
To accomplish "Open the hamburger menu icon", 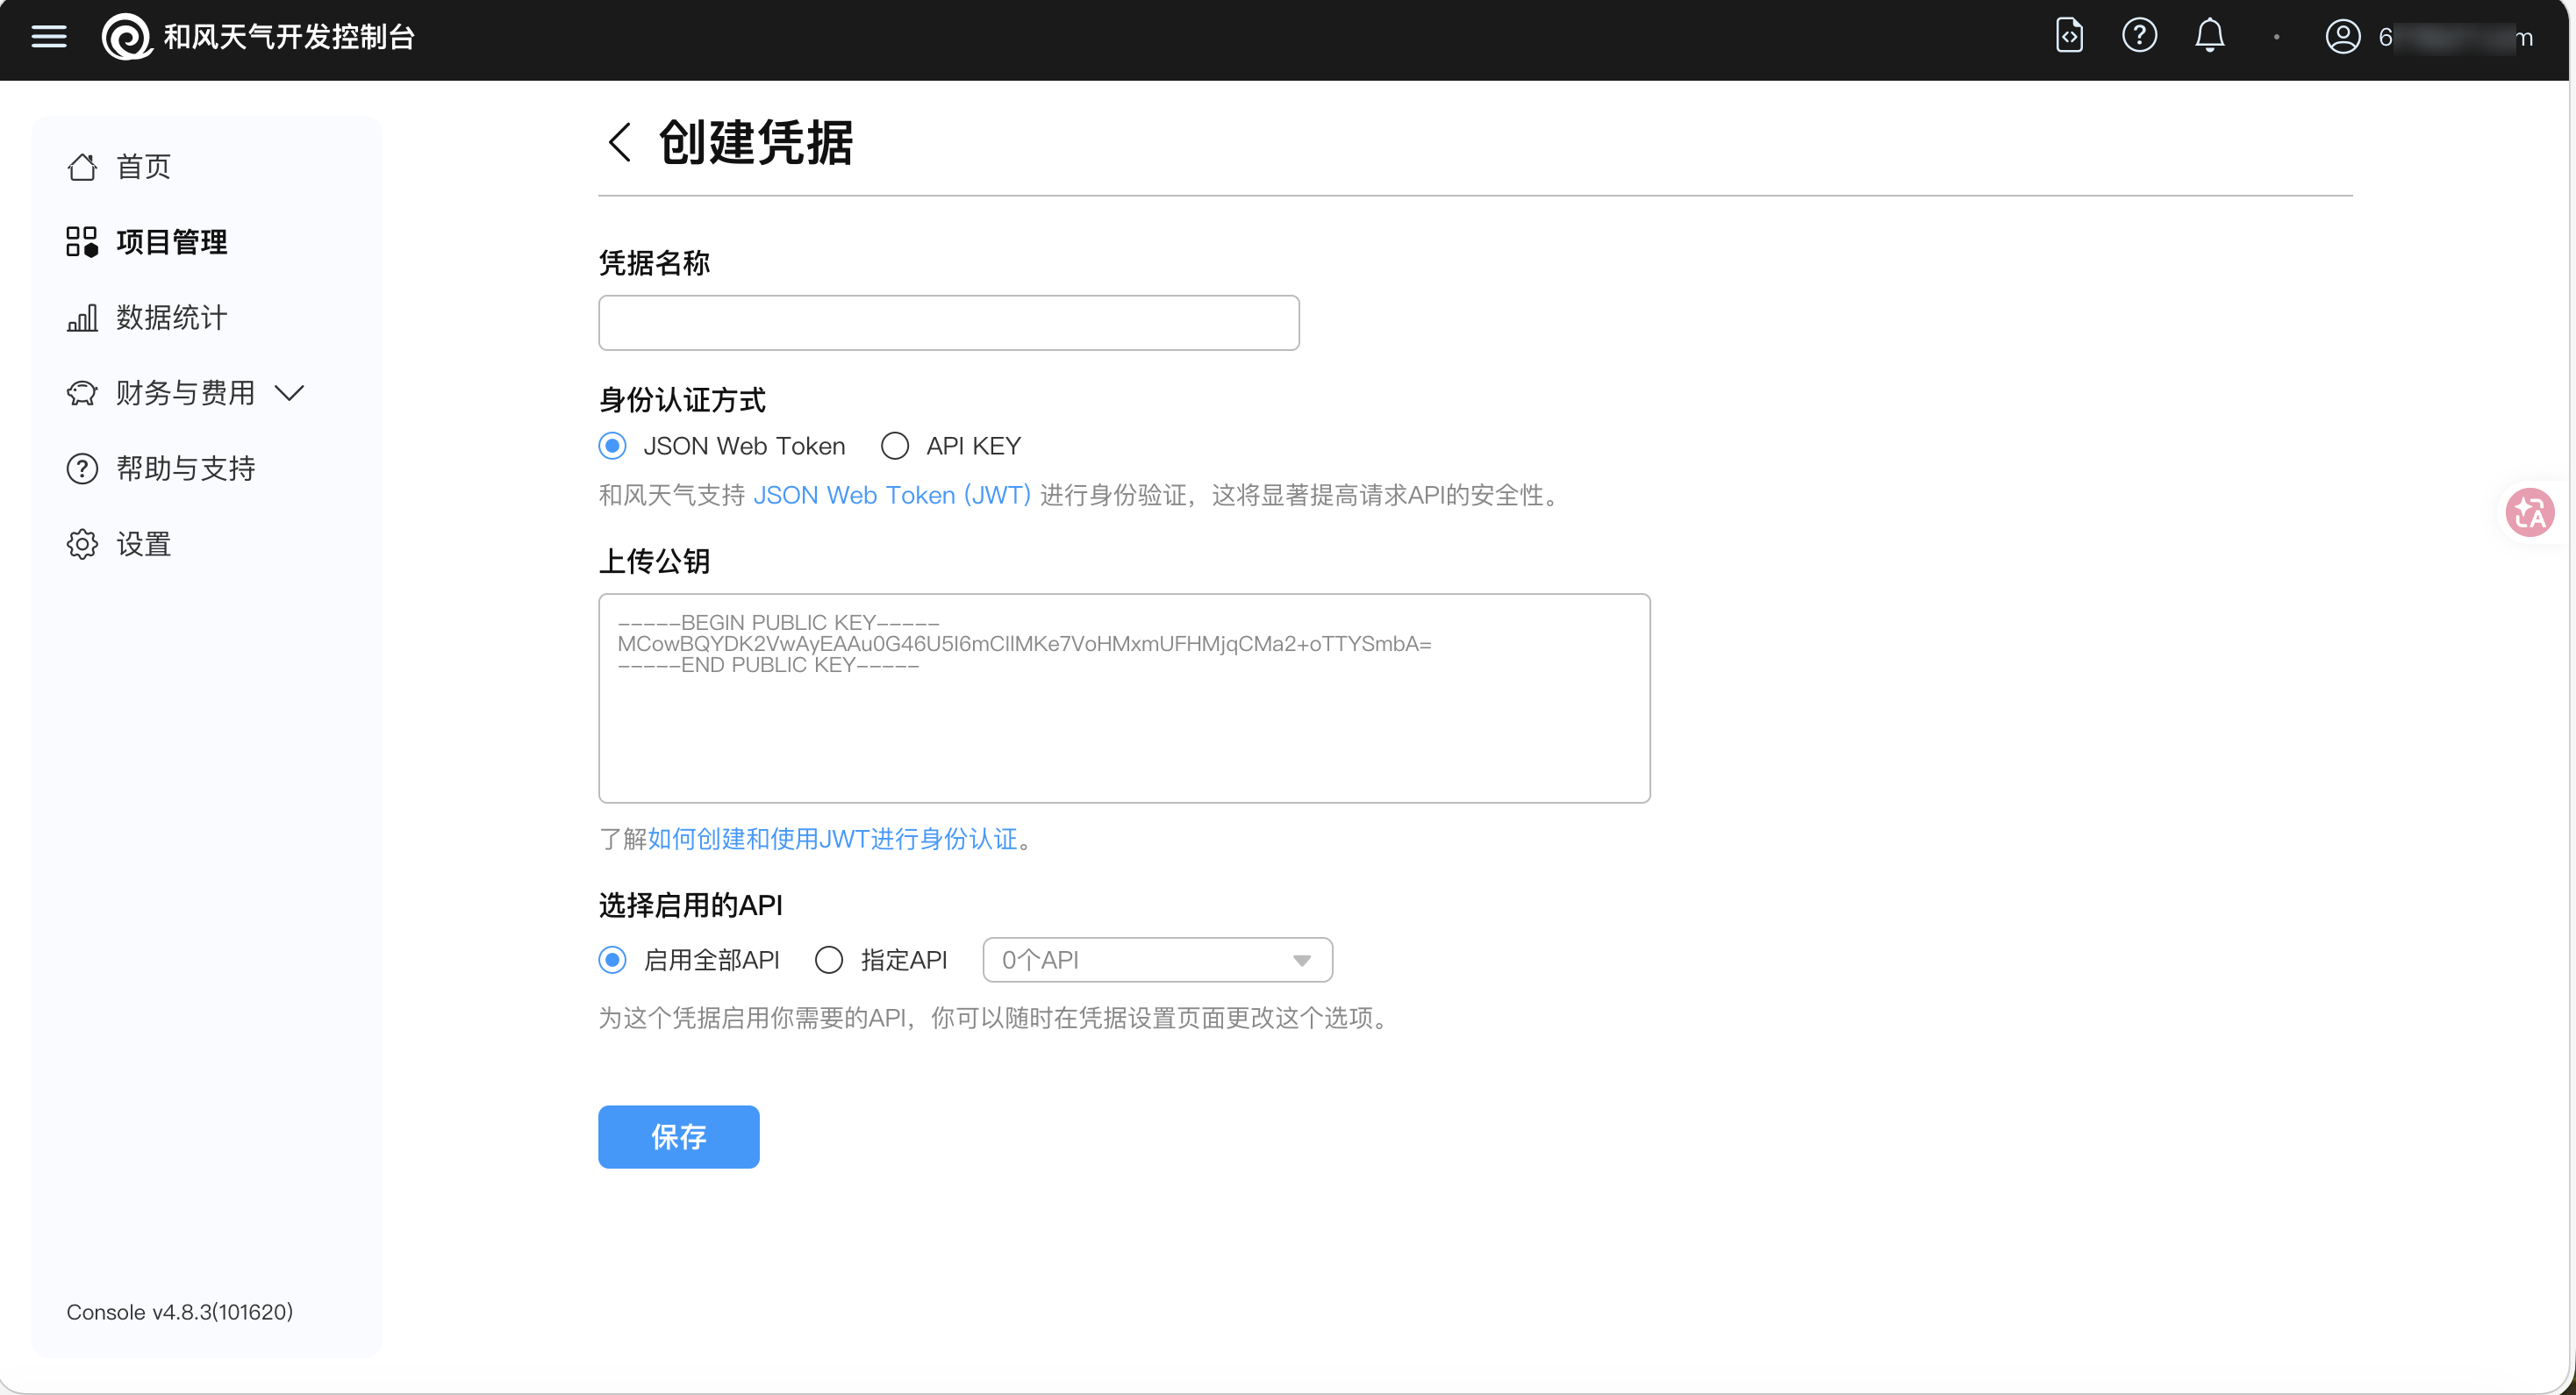I will (x=49, y=37).
